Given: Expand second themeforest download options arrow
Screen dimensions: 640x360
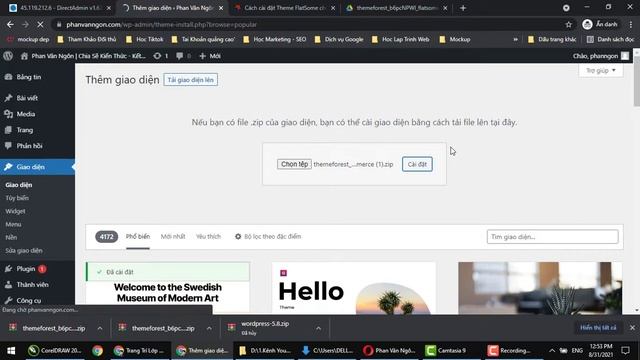Looking at the screenshot, I should (209, 328).
